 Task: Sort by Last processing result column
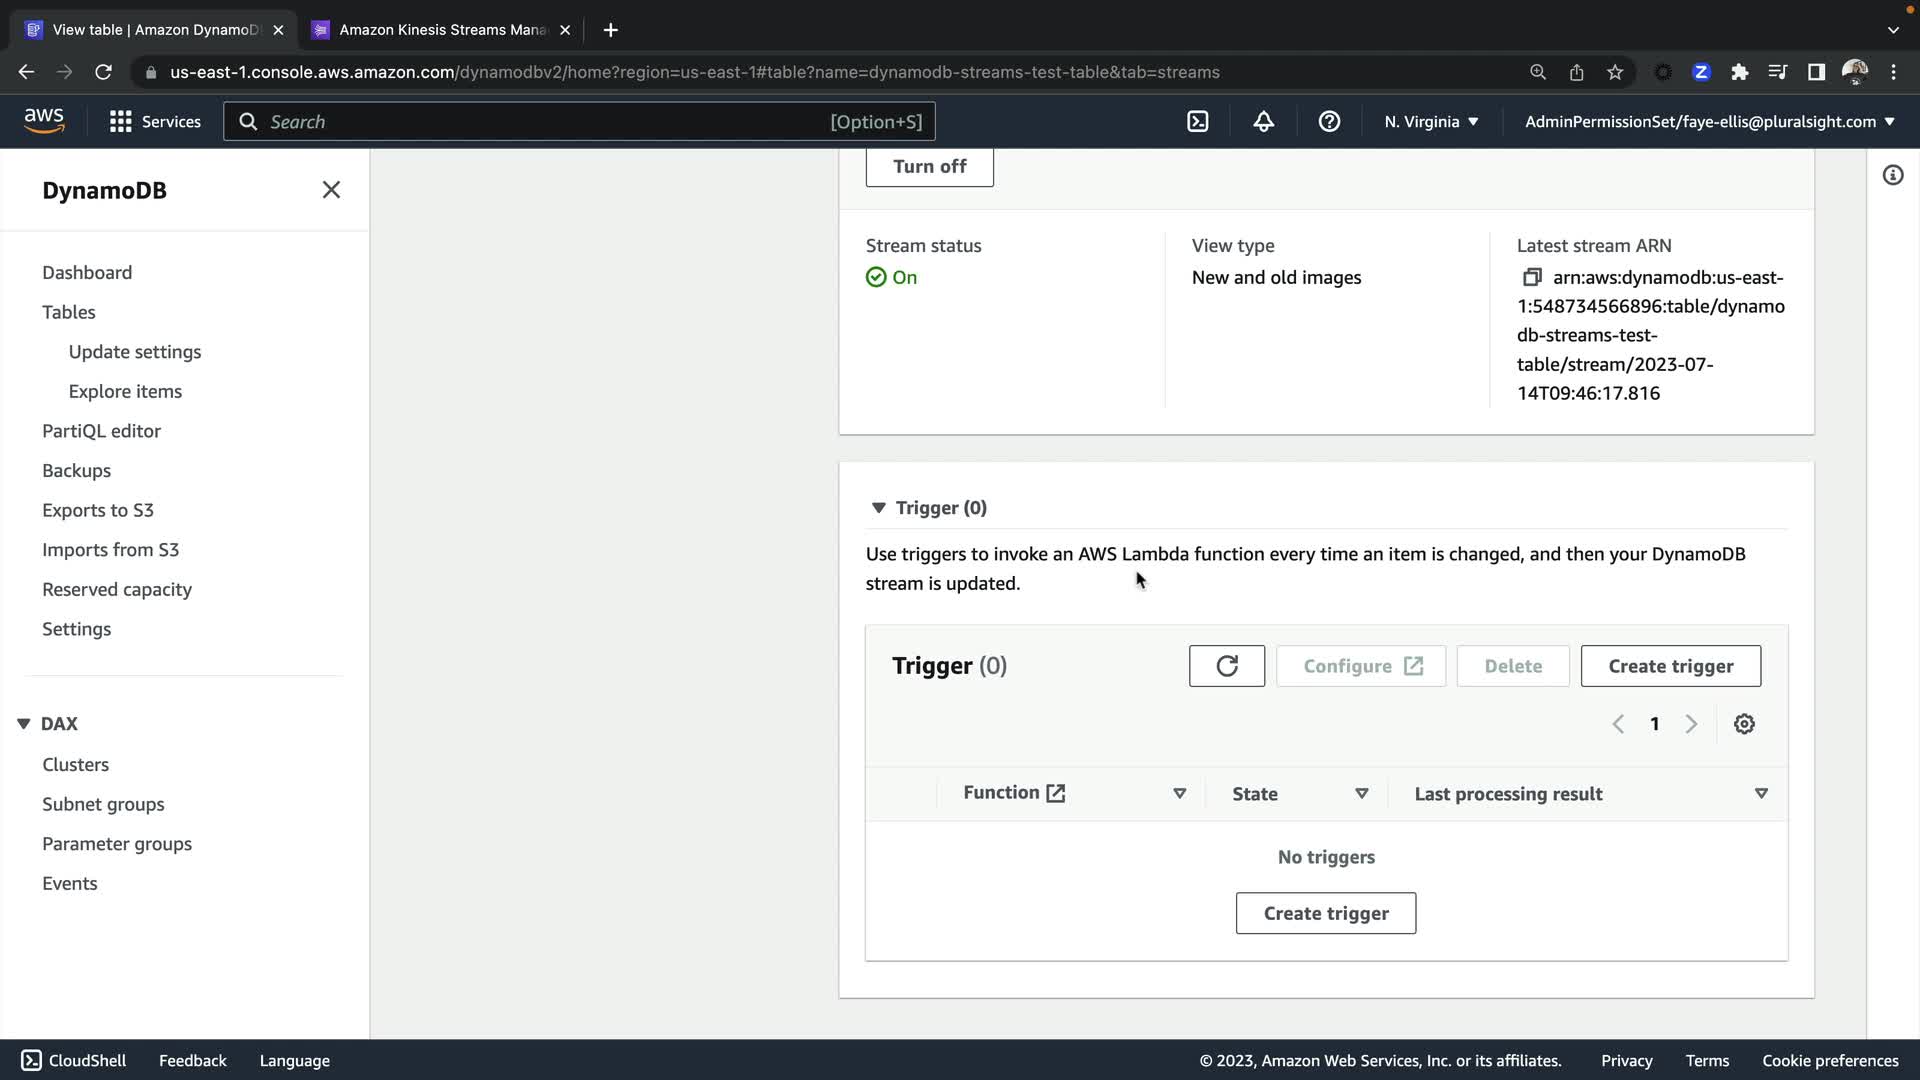(1761, 793)
